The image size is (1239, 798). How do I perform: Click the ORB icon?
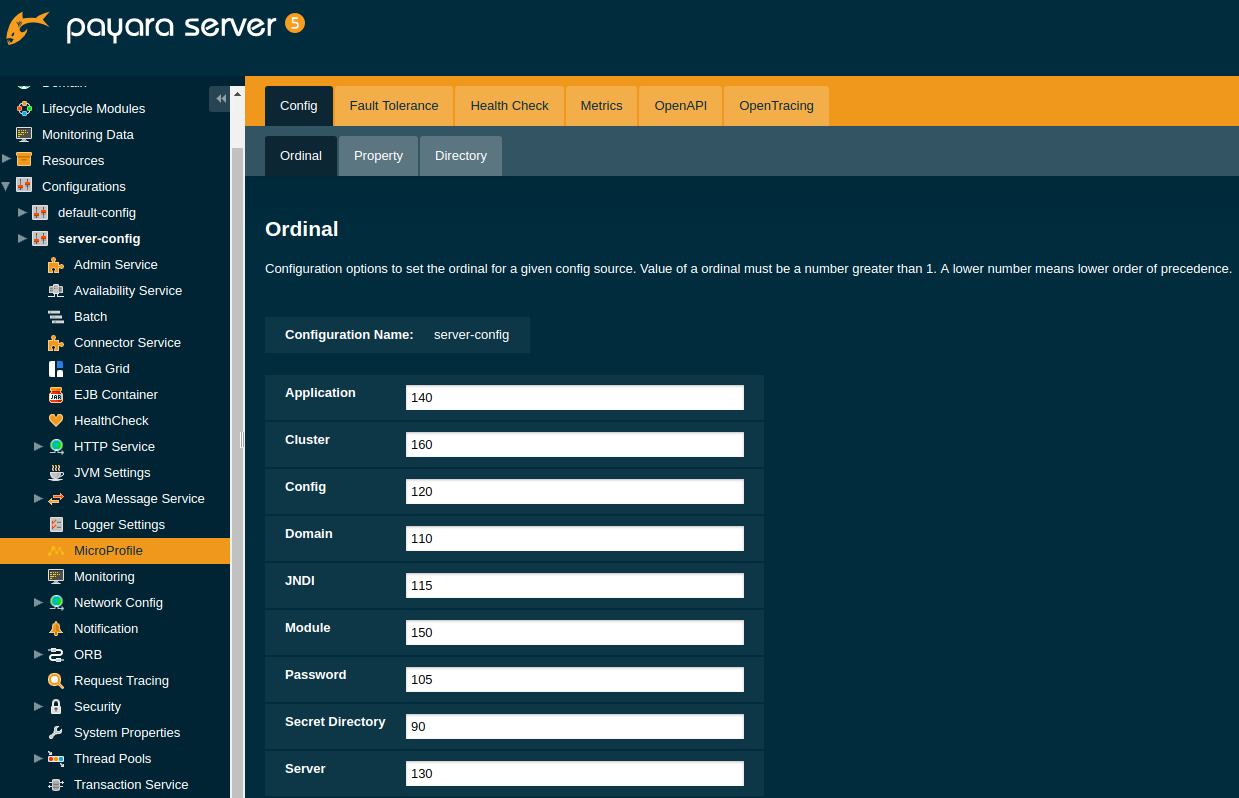click(x=56, y=654)
